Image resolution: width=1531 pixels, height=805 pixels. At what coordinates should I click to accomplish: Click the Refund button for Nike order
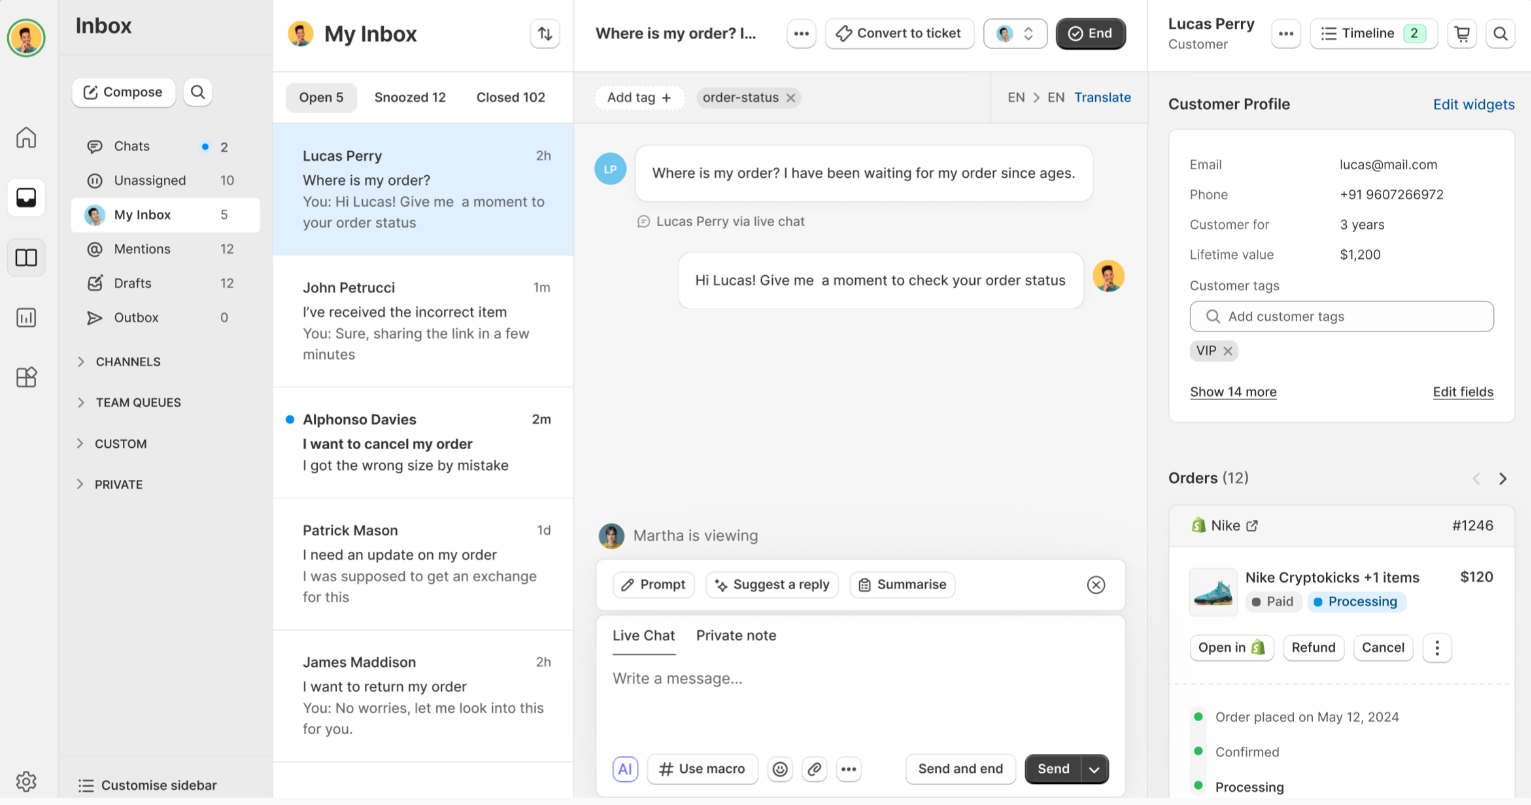click(1313, 648)
